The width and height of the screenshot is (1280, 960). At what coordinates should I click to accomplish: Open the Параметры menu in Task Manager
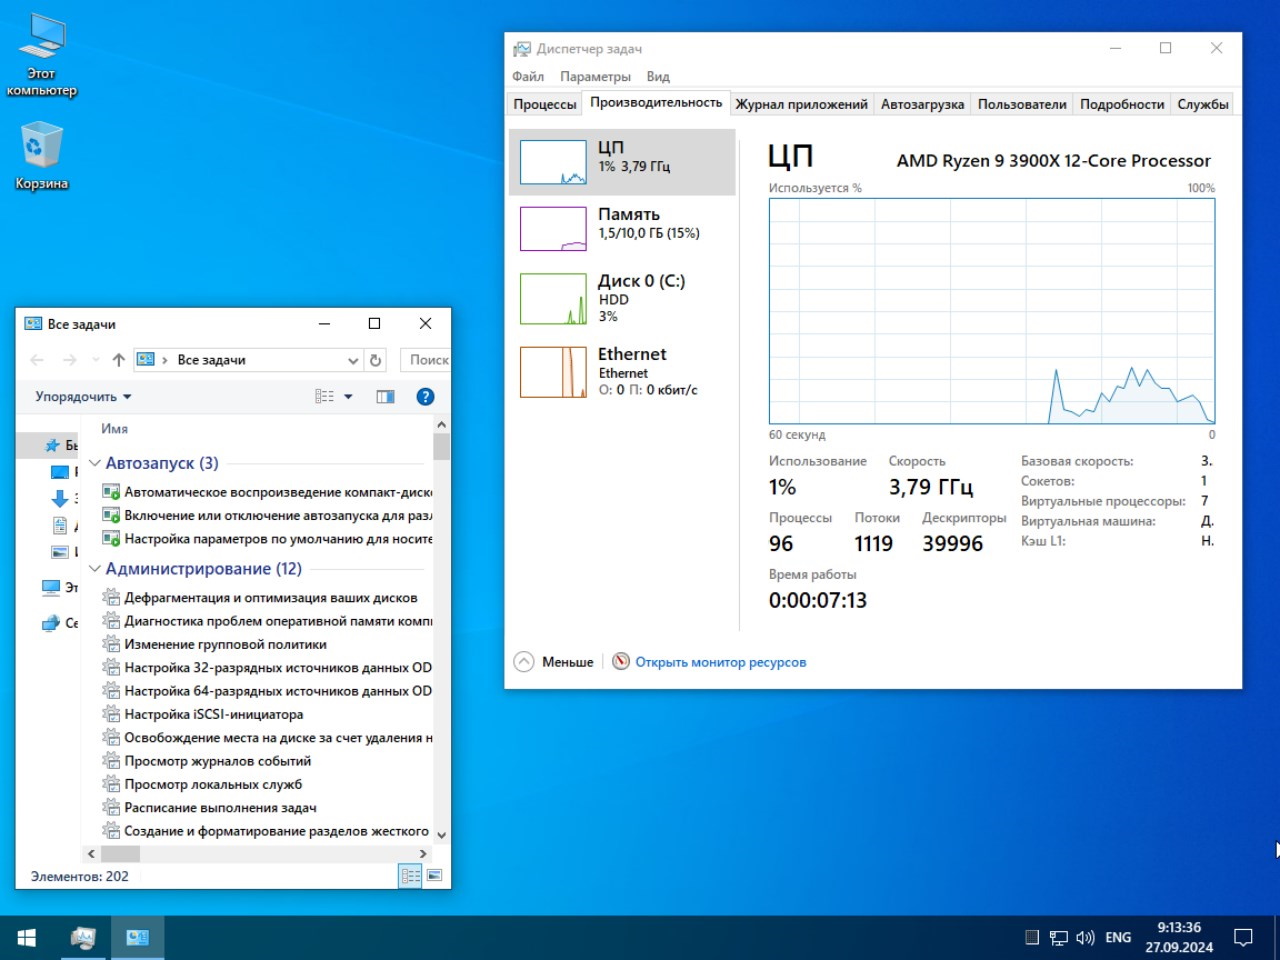pyautogui.click(x=595, y=77)
